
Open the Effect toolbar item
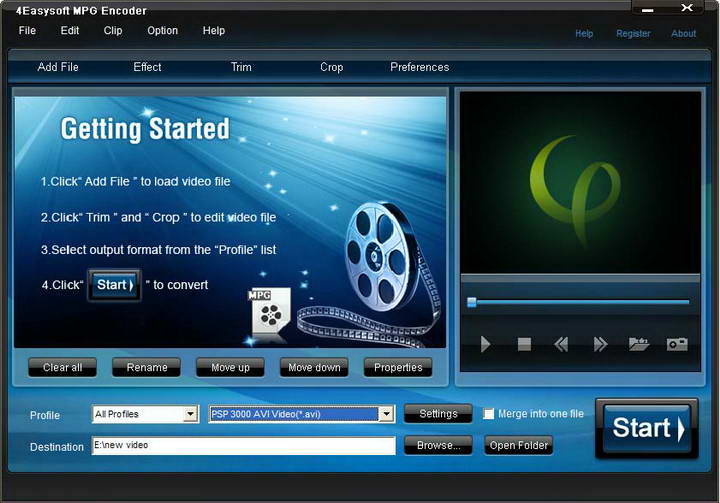pyautogui.click(x=147, y=67)
